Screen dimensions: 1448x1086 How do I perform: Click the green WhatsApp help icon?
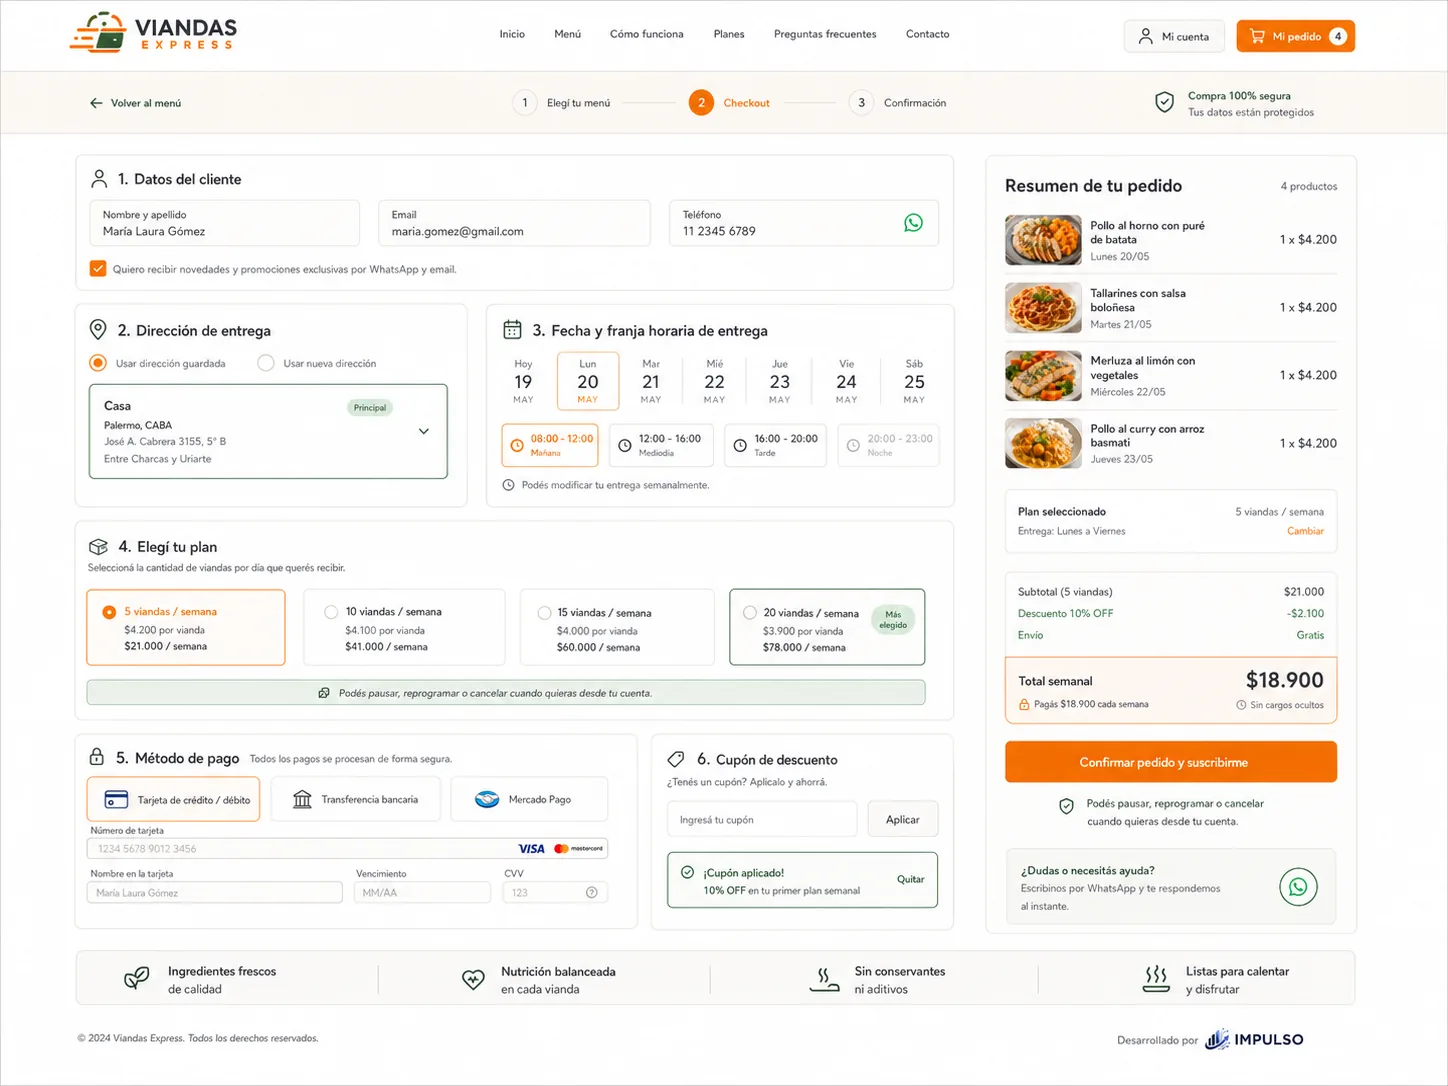pyautogui.click(x=1298, y=887)
